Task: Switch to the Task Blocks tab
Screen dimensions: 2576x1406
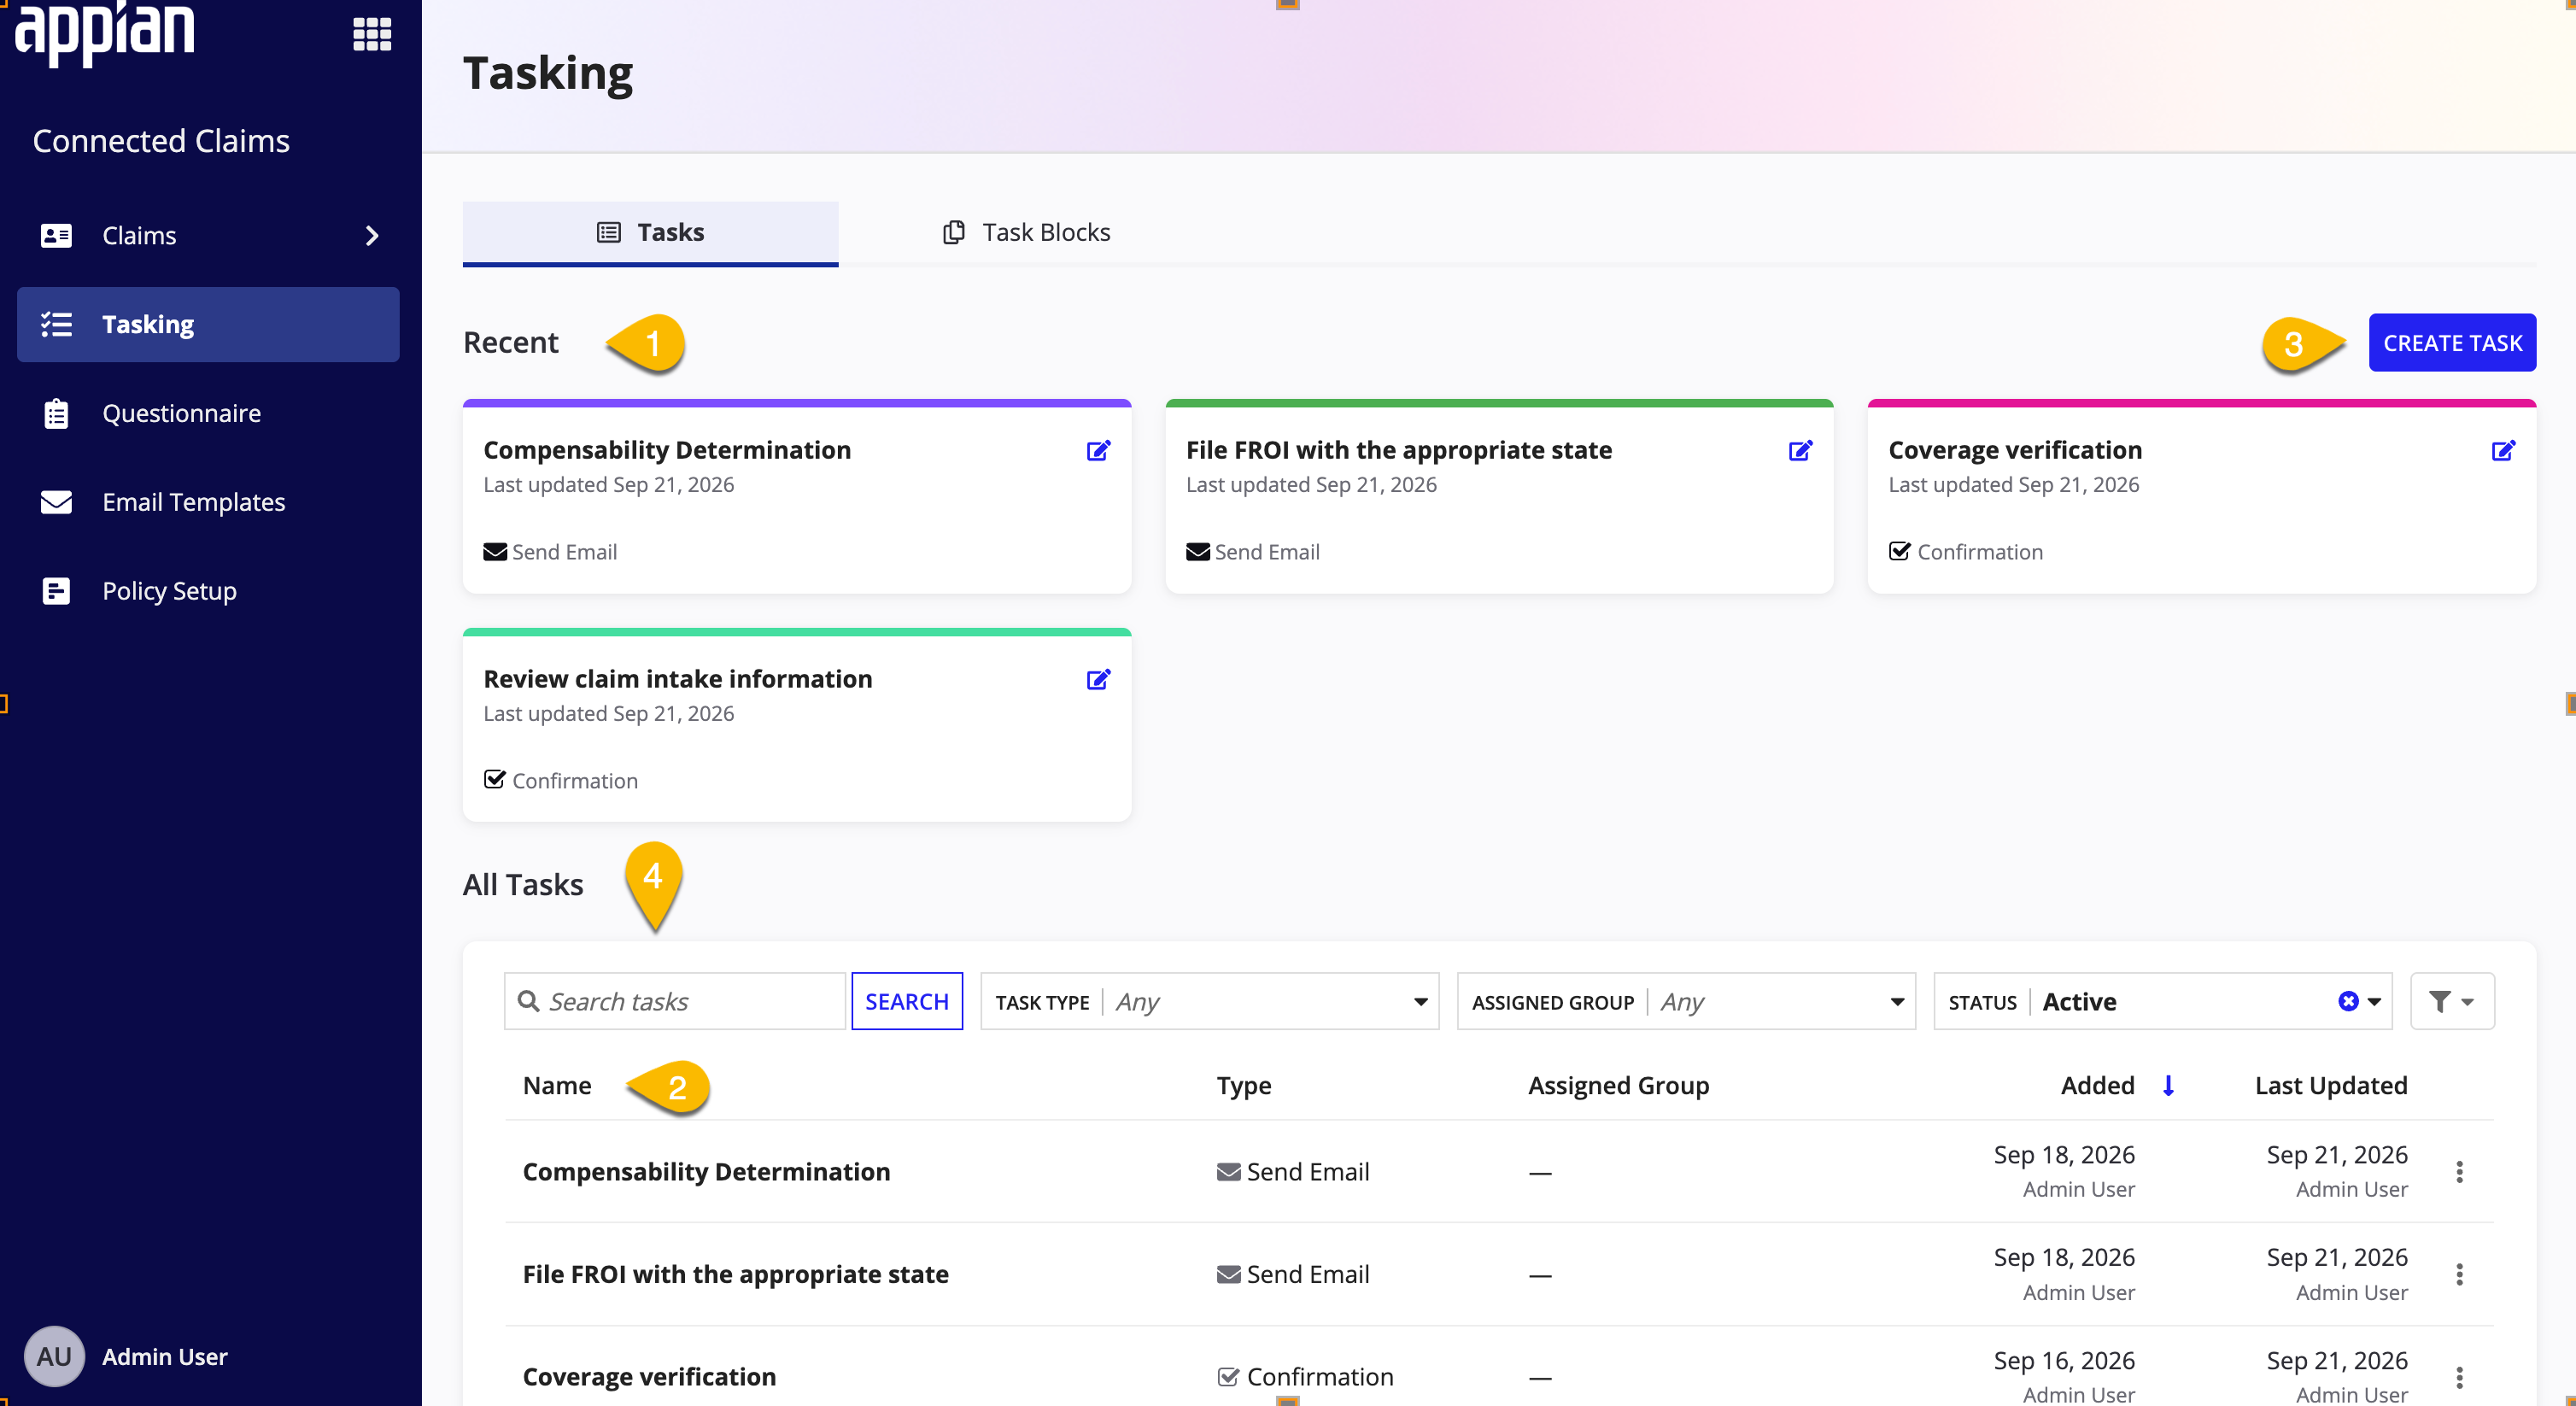Action: [1026, 232]
